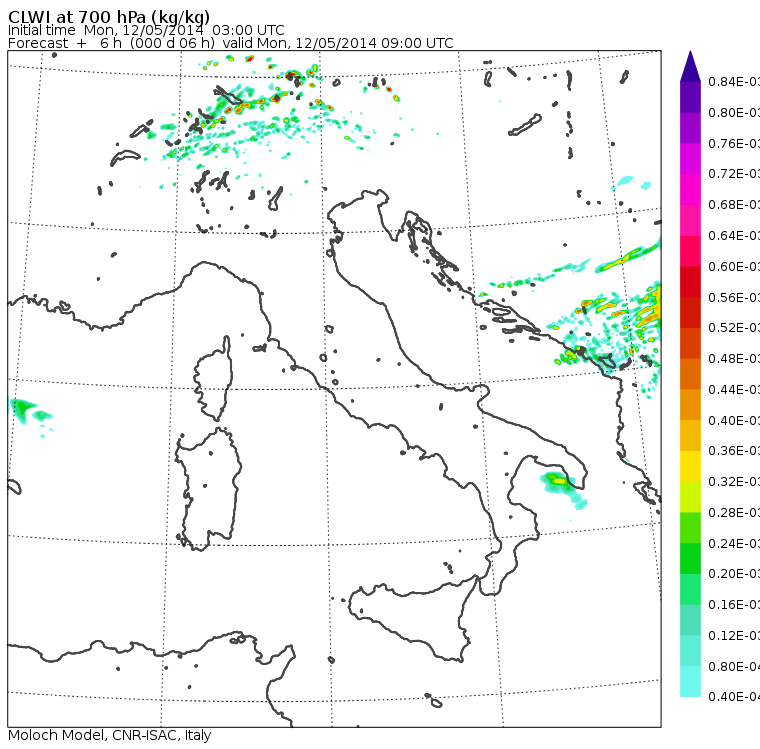The image size is (760, 749).
Task: Click the 0.12E-03 color scale label
Action: [x=733, y=635]
